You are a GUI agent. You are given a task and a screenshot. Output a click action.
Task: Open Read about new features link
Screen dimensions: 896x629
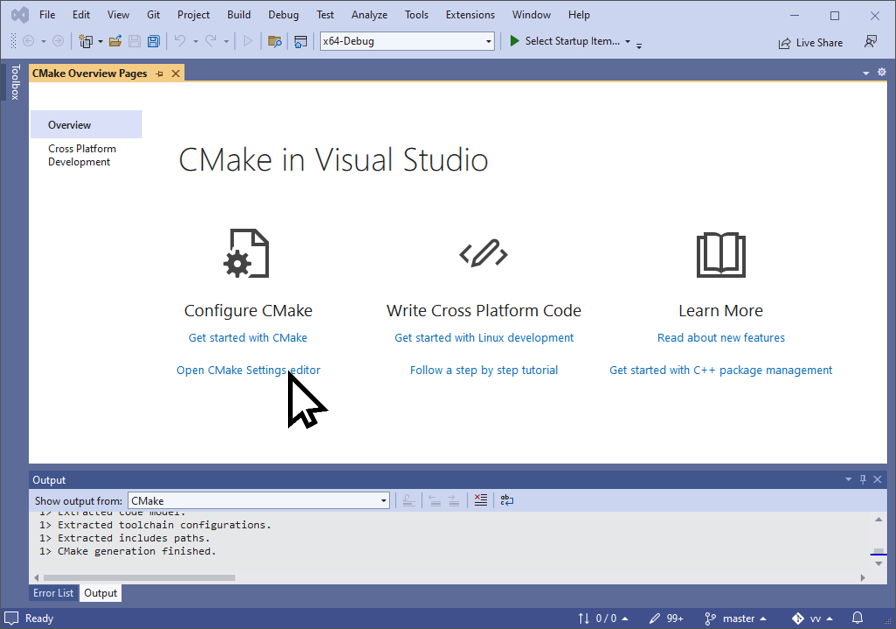pyautogui.click(x=721, y=338)
